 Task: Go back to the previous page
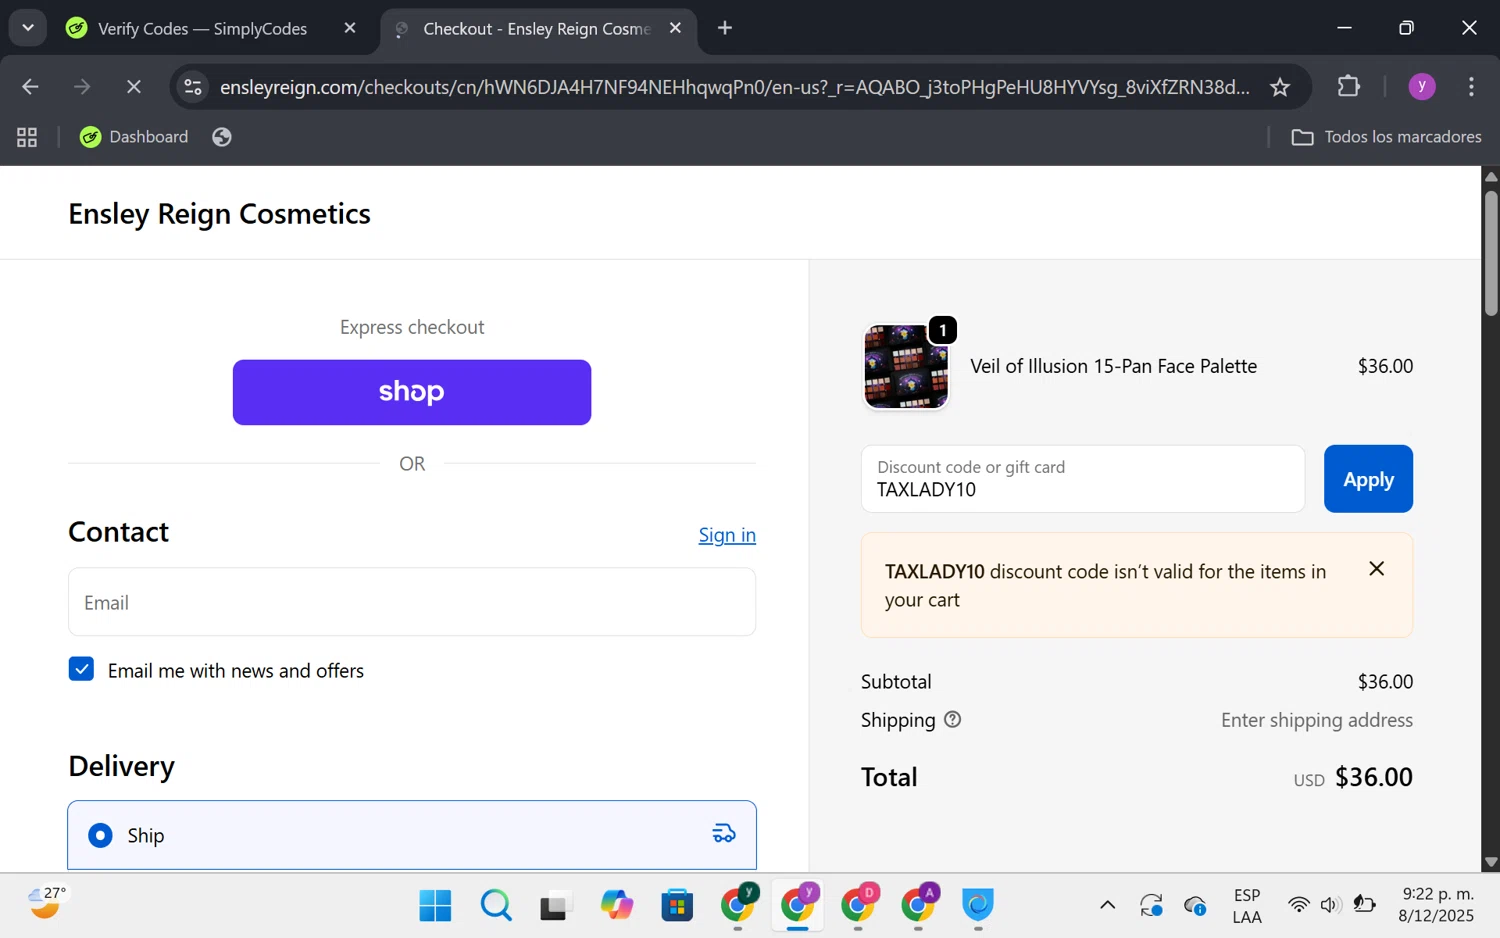tap(30, 87)
